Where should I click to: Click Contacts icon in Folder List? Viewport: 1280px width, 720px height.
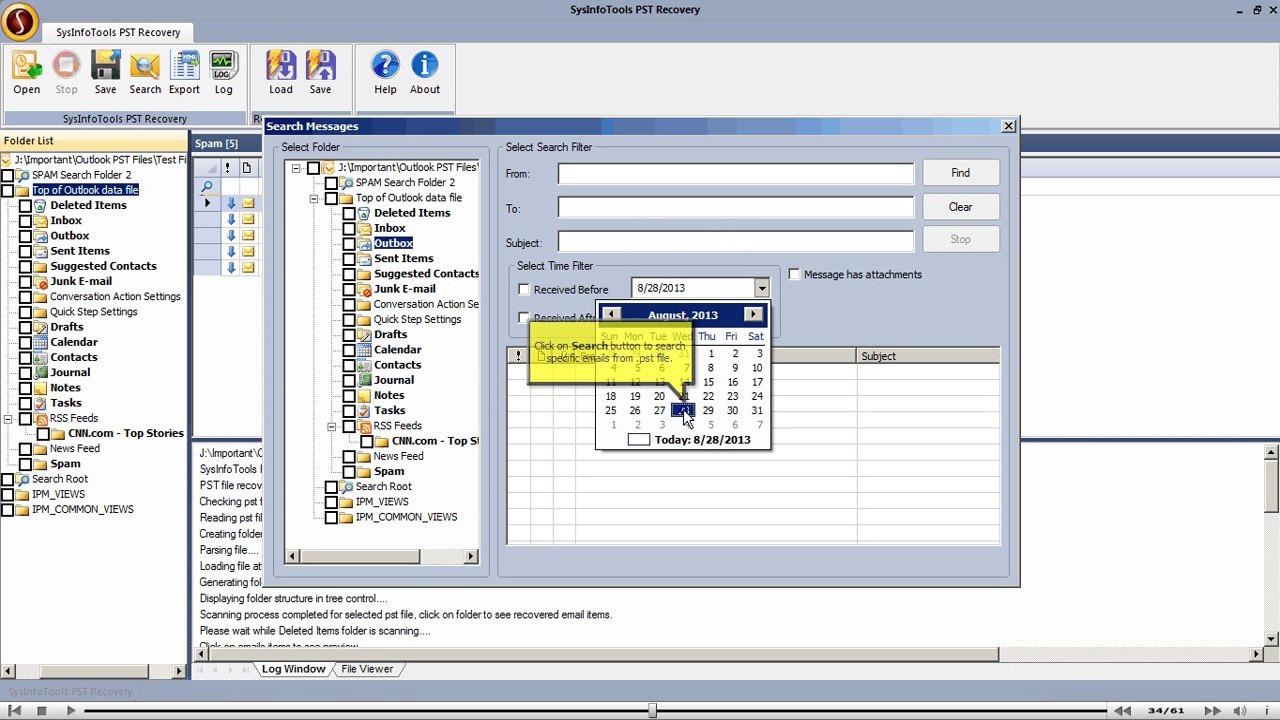click(x=41, y=357)
